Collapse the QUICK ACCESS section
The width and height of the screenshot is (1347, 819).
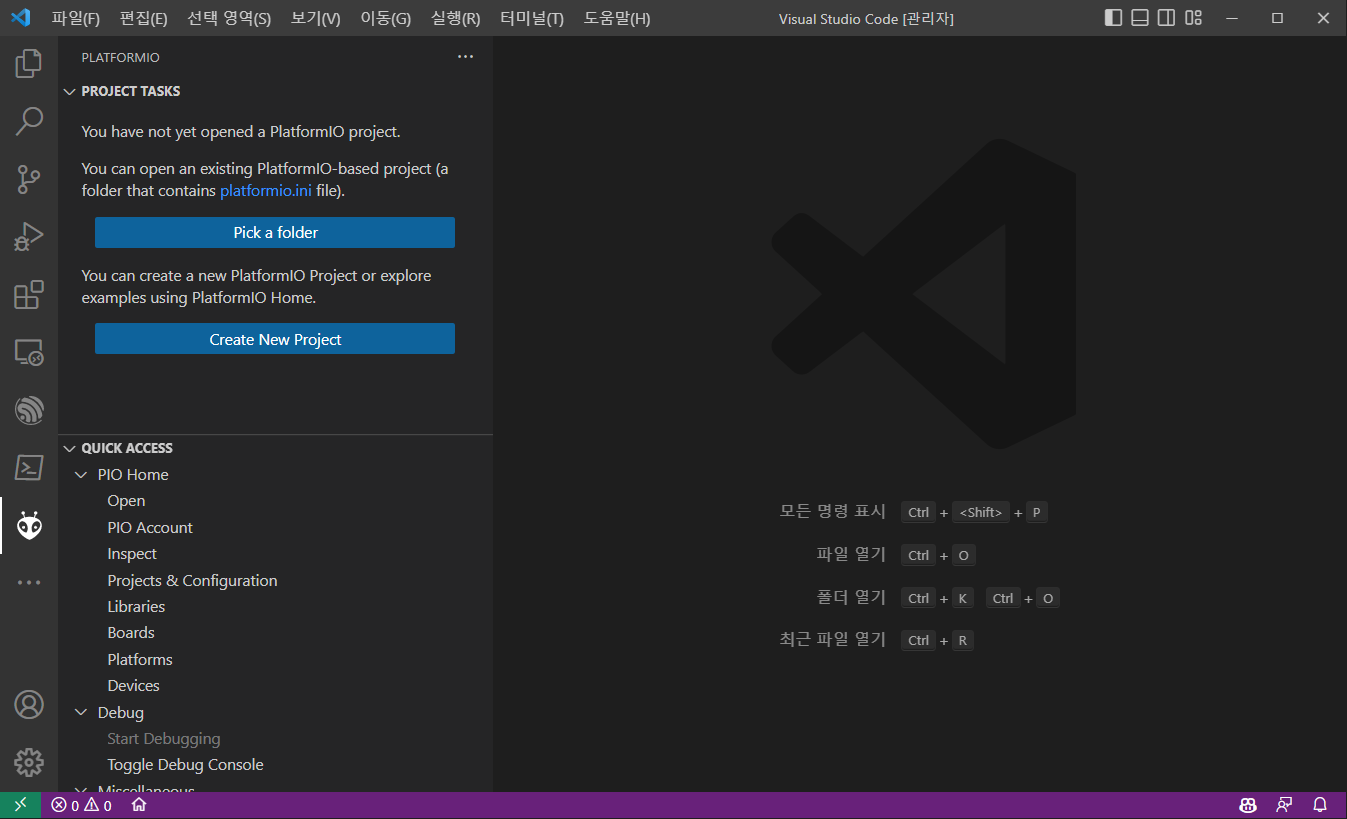(x=69, y=448)
